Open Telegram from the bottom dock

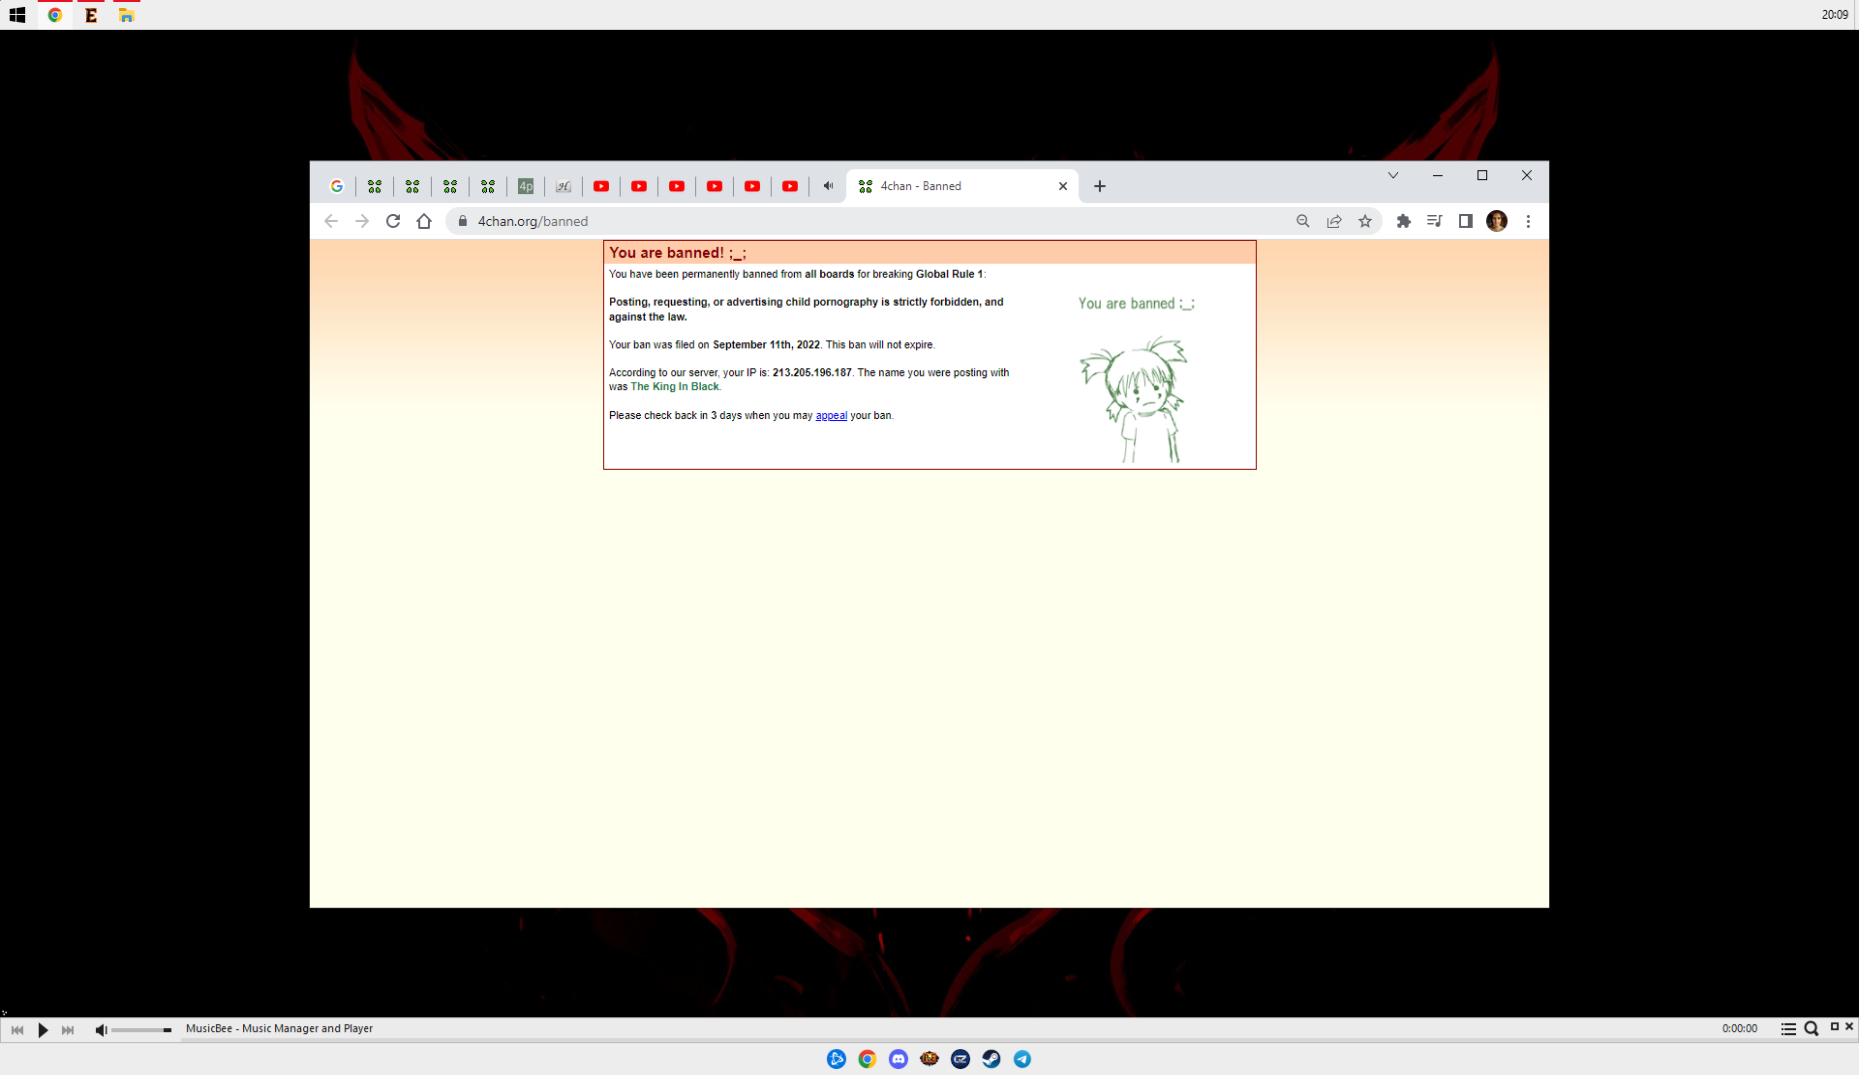point(1022,1059)
